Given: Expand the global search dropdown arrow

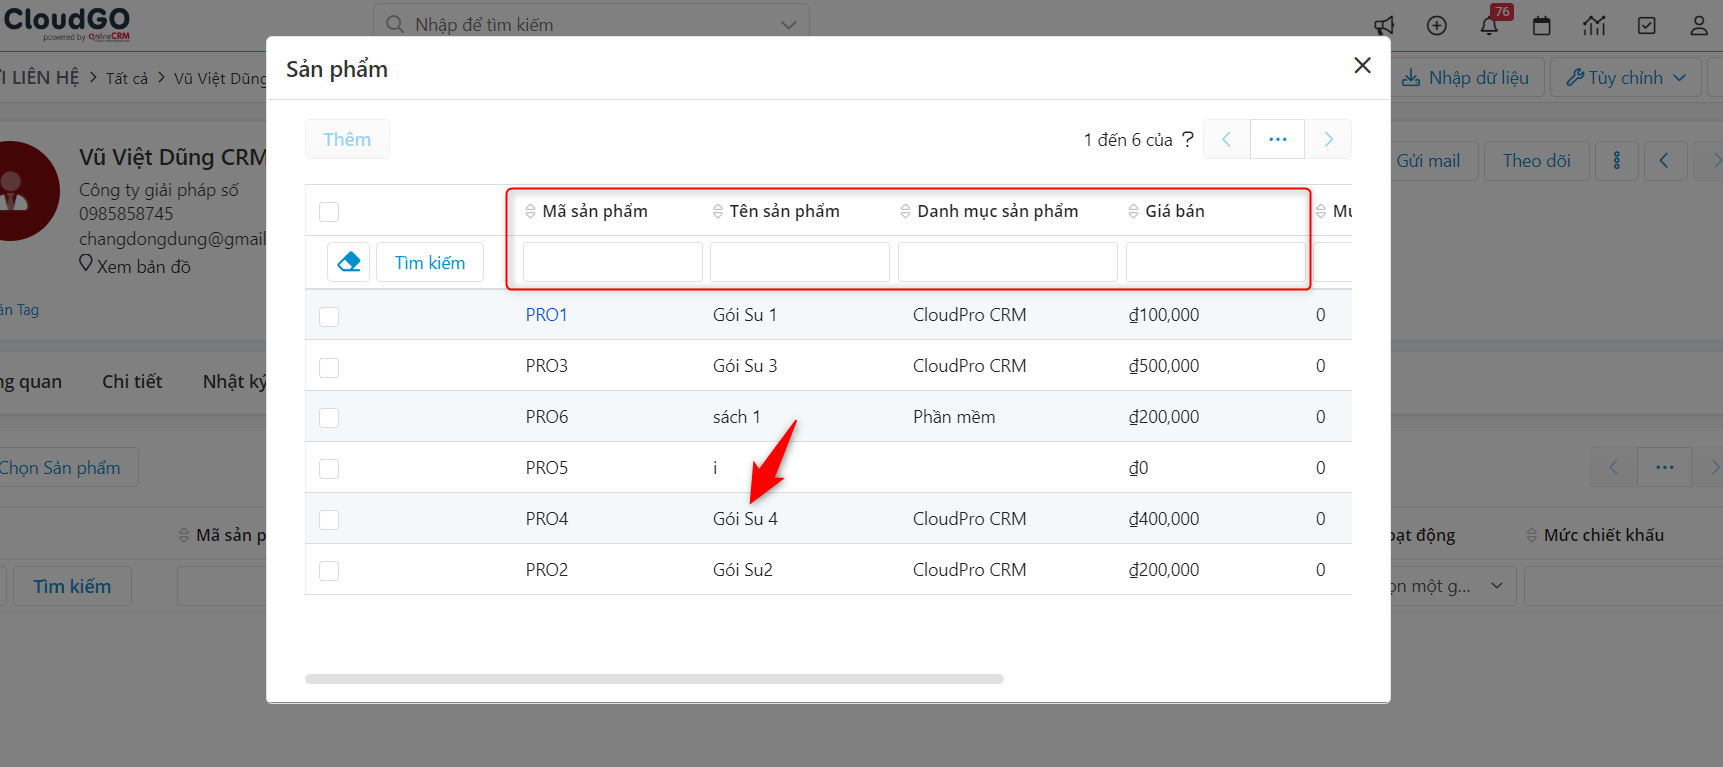Looking at the screenshot, I should pos(788,25).
